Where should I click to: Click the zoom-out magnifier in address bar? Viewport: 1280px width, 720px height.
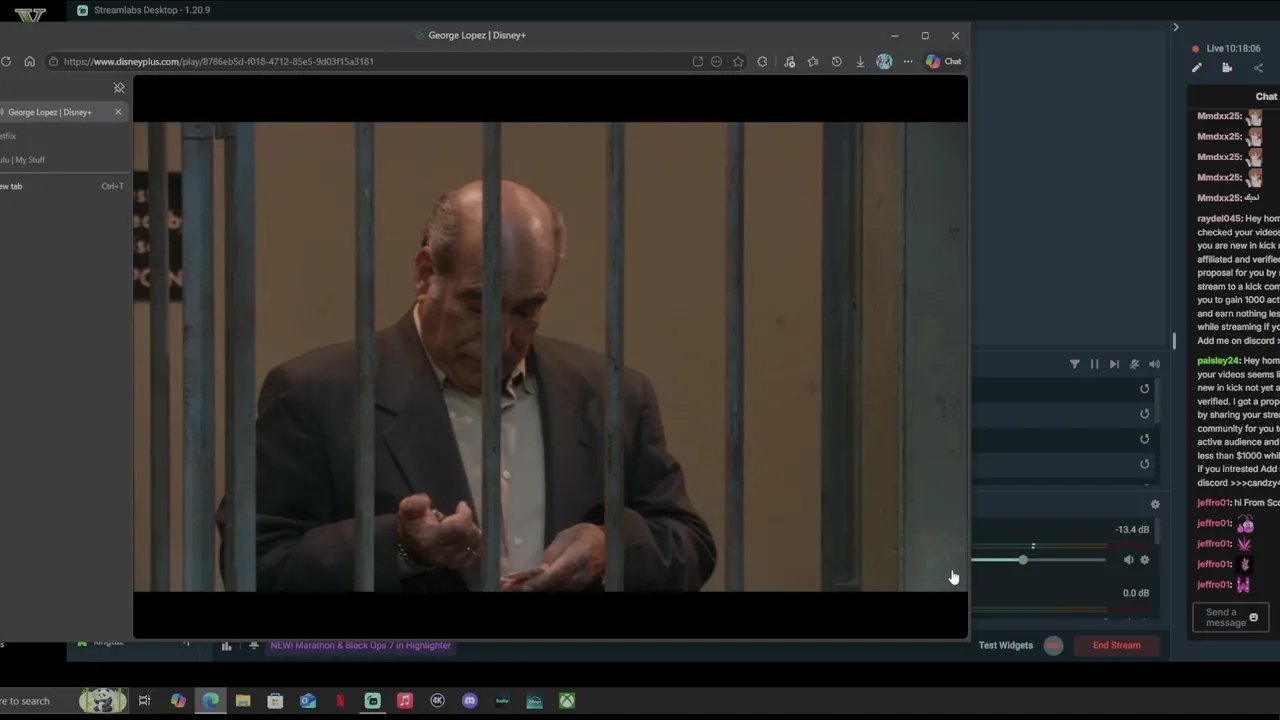click(x=716, y=61)
